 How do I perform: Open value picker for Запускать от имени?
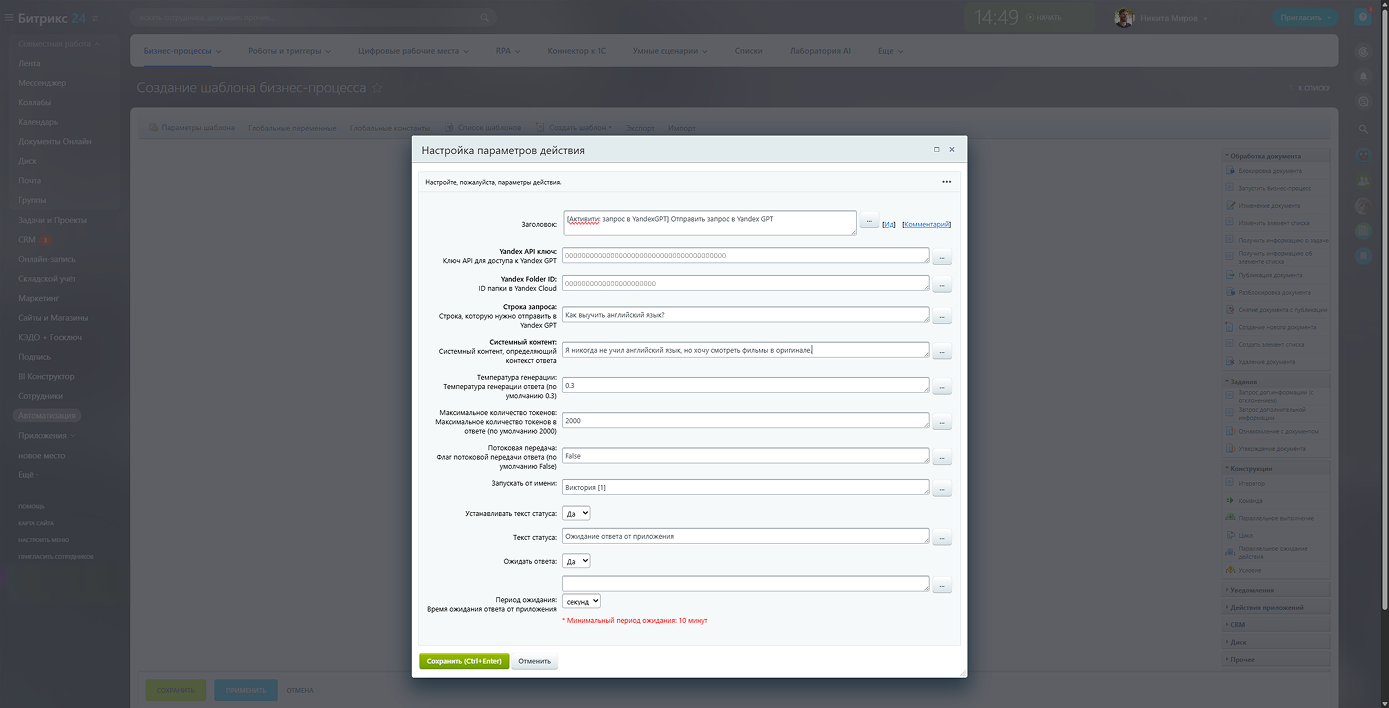(x=943, y=489)
